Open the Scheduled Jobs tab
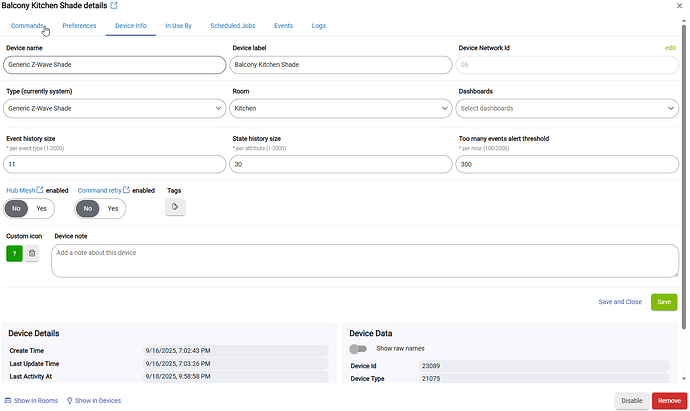690x411 pixels. click(231, 25)
